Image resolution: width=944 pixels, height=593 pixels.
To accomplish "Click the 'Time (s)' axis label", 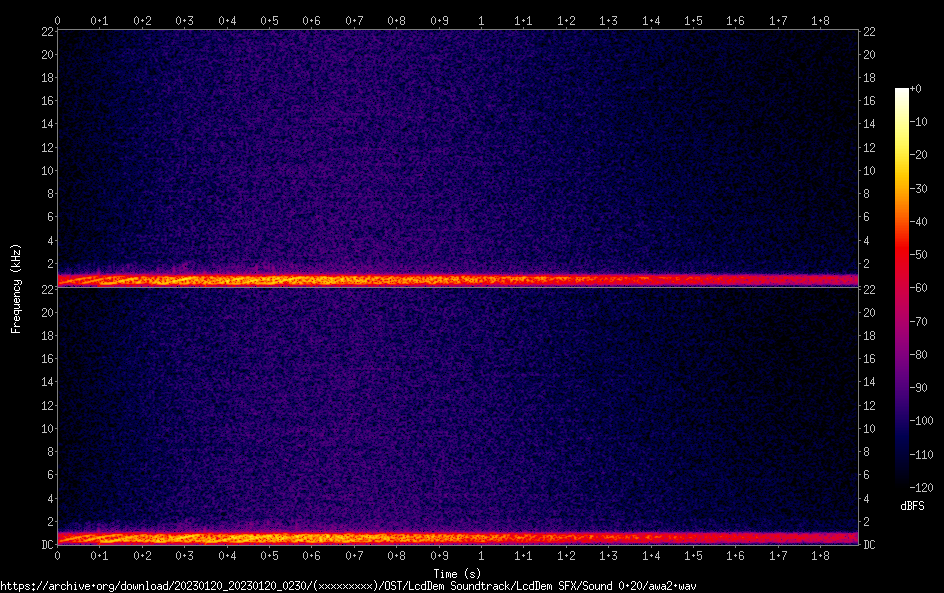I will coord(458,573).
